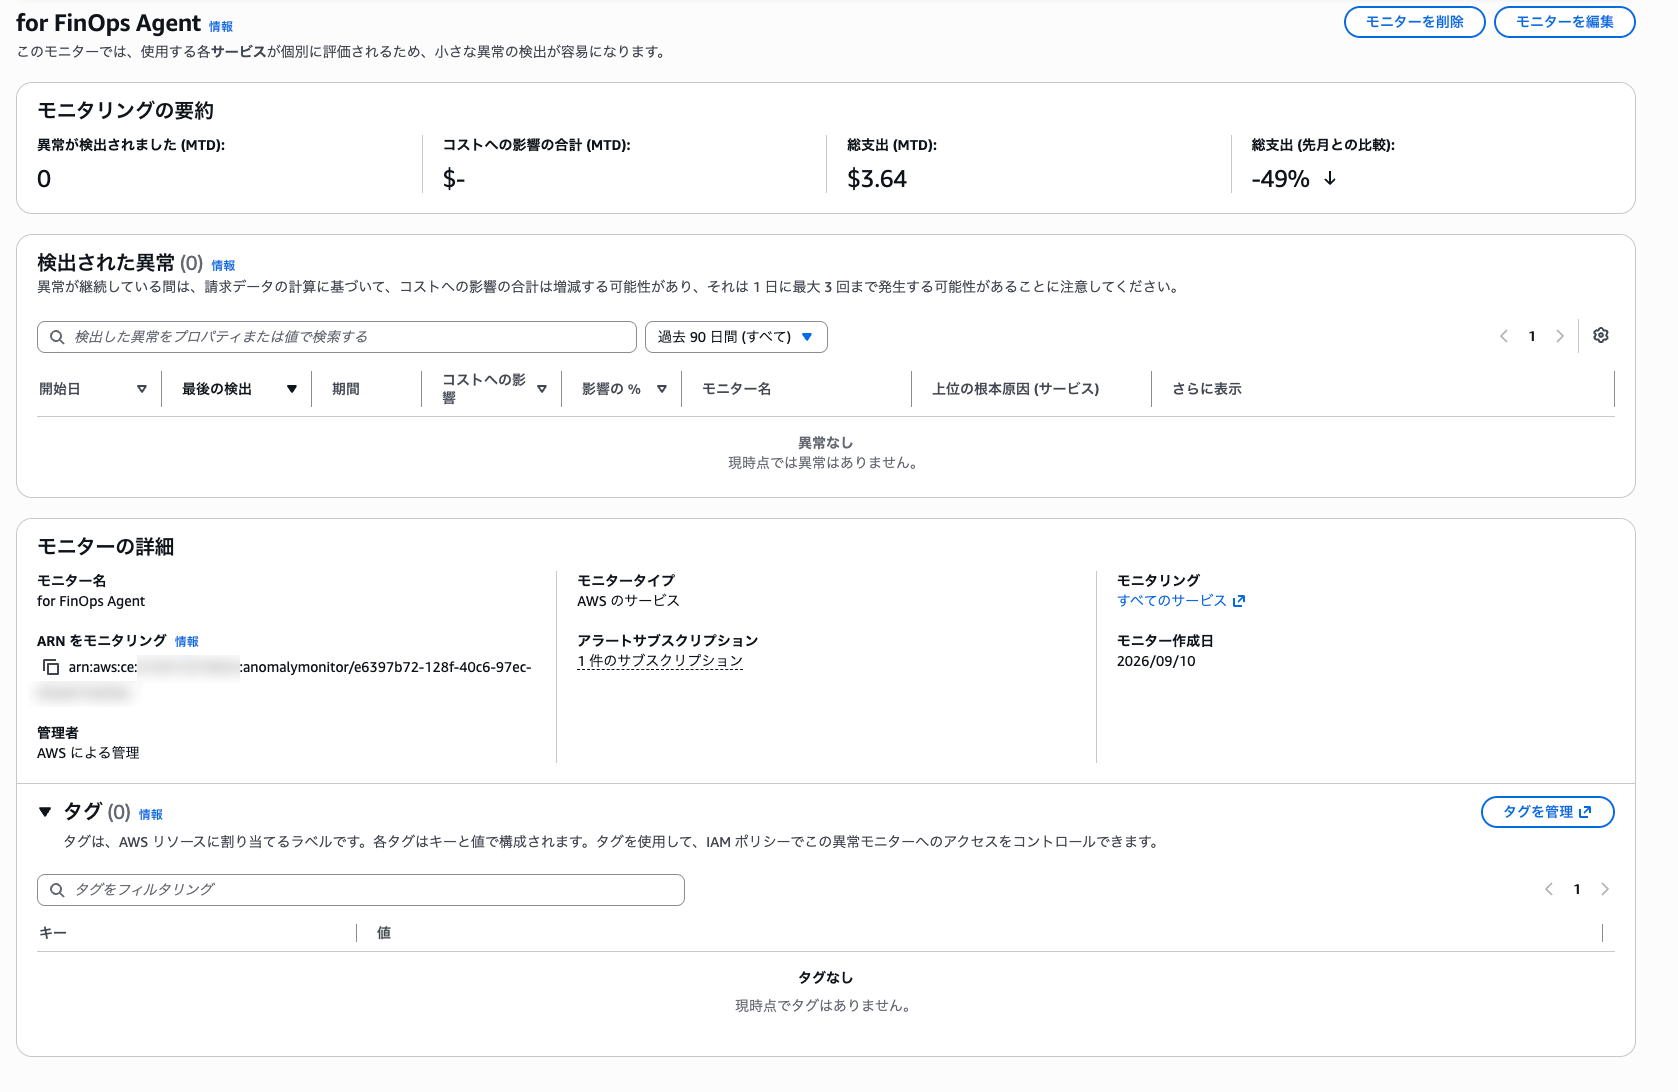The width and height of the screenshot is (1678, 1092).
Task: Click 情報 link beside for FinOps Agent title
Action: [x=221, y=27]
